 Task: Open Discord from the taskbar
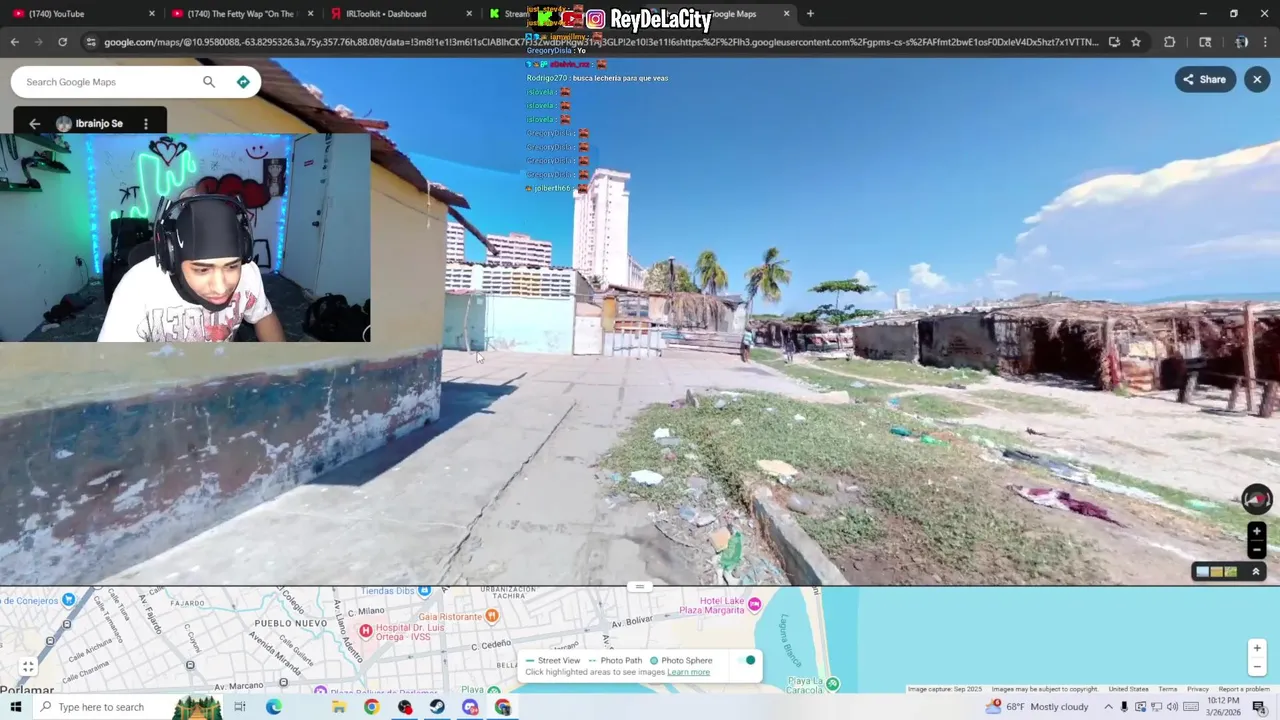[x=470, y=707]
